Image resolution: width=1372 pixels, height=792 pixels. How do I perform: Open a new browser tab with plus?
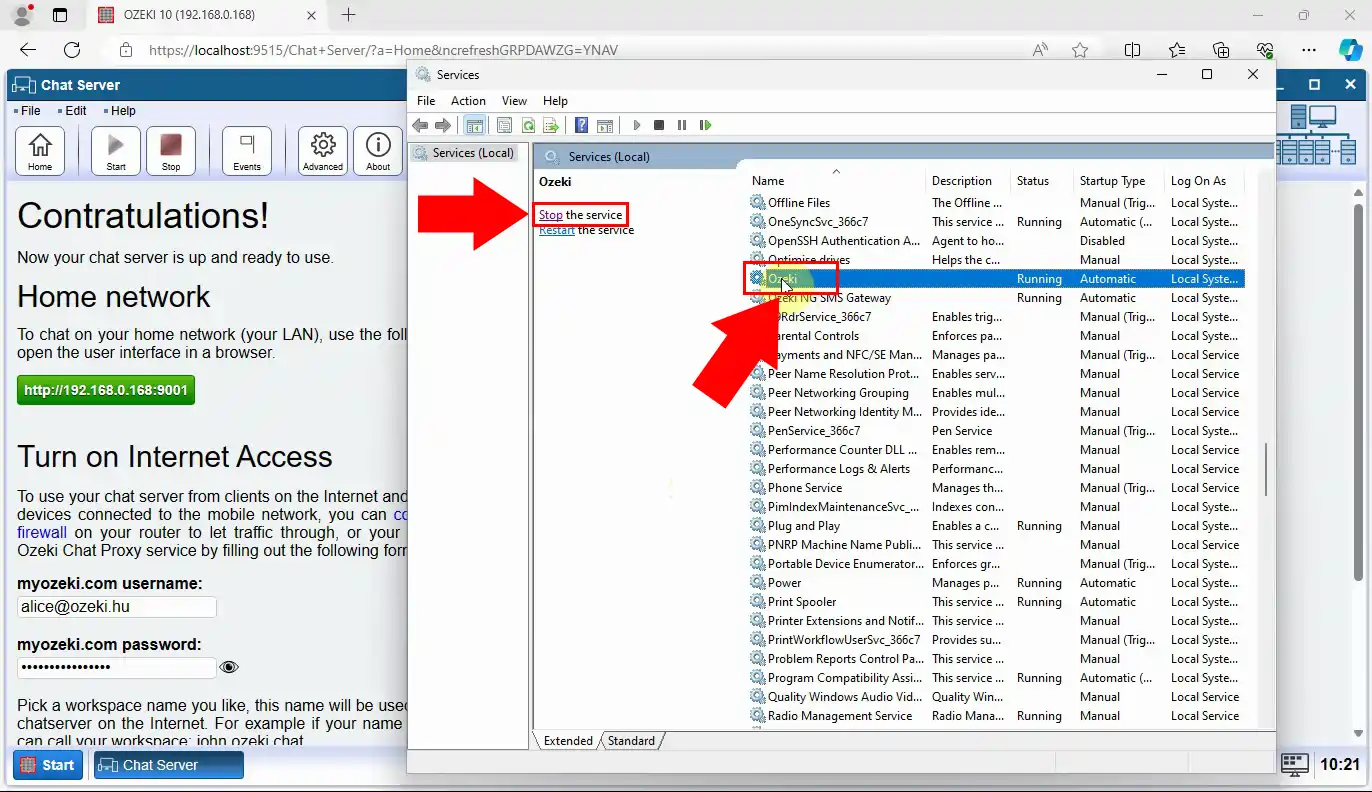(x=348, y=15)
